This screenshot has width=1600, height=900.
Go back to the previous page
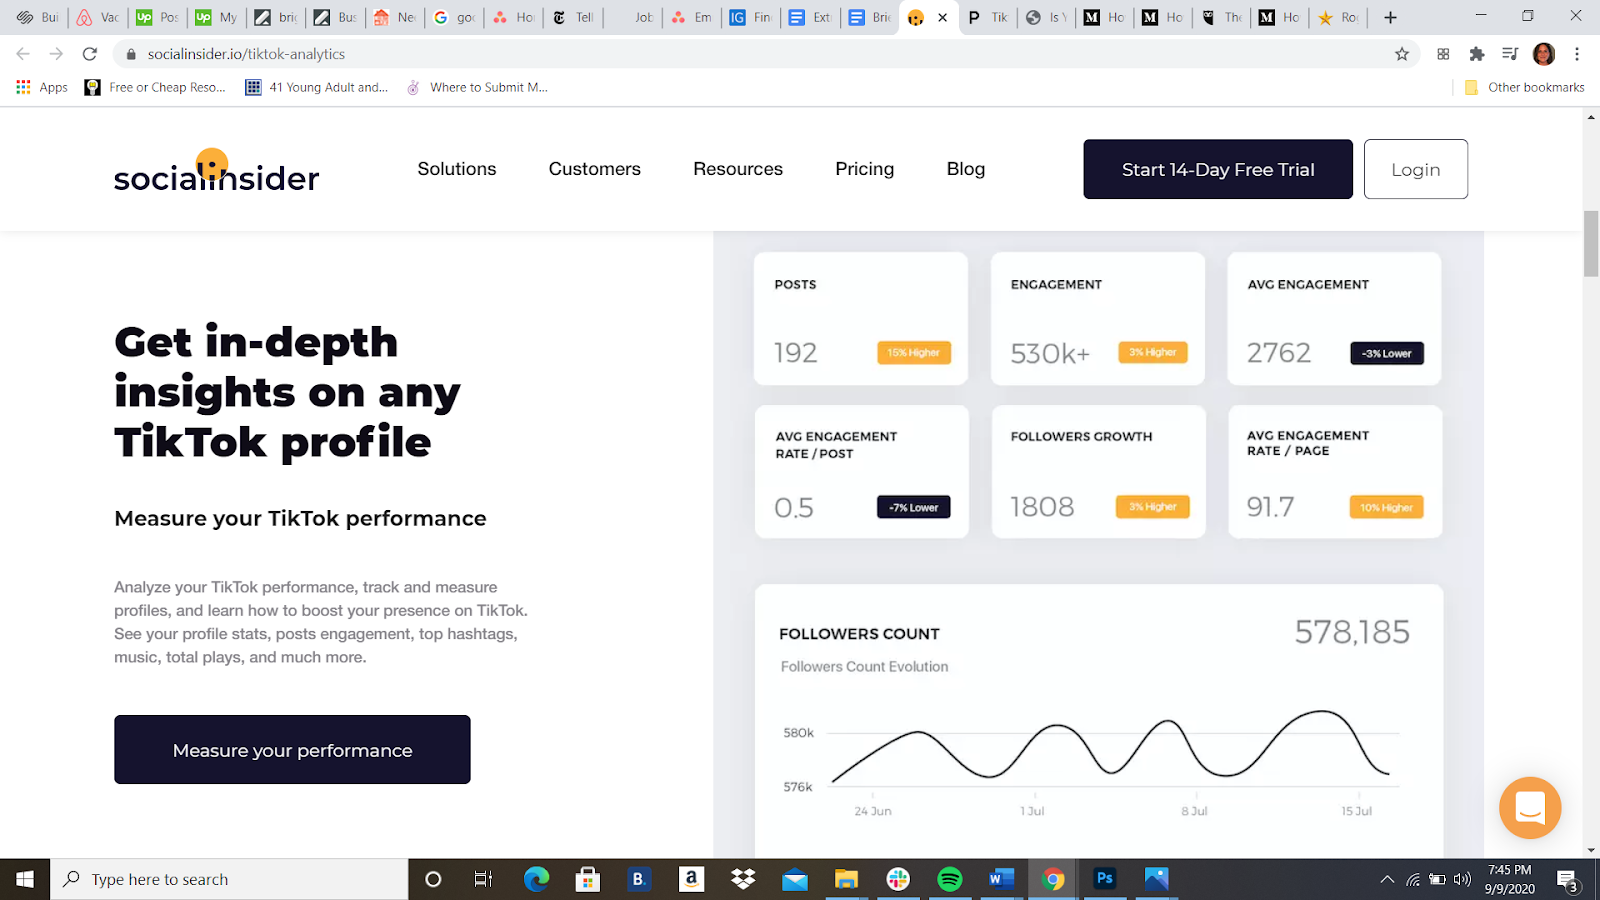(23, 54)
